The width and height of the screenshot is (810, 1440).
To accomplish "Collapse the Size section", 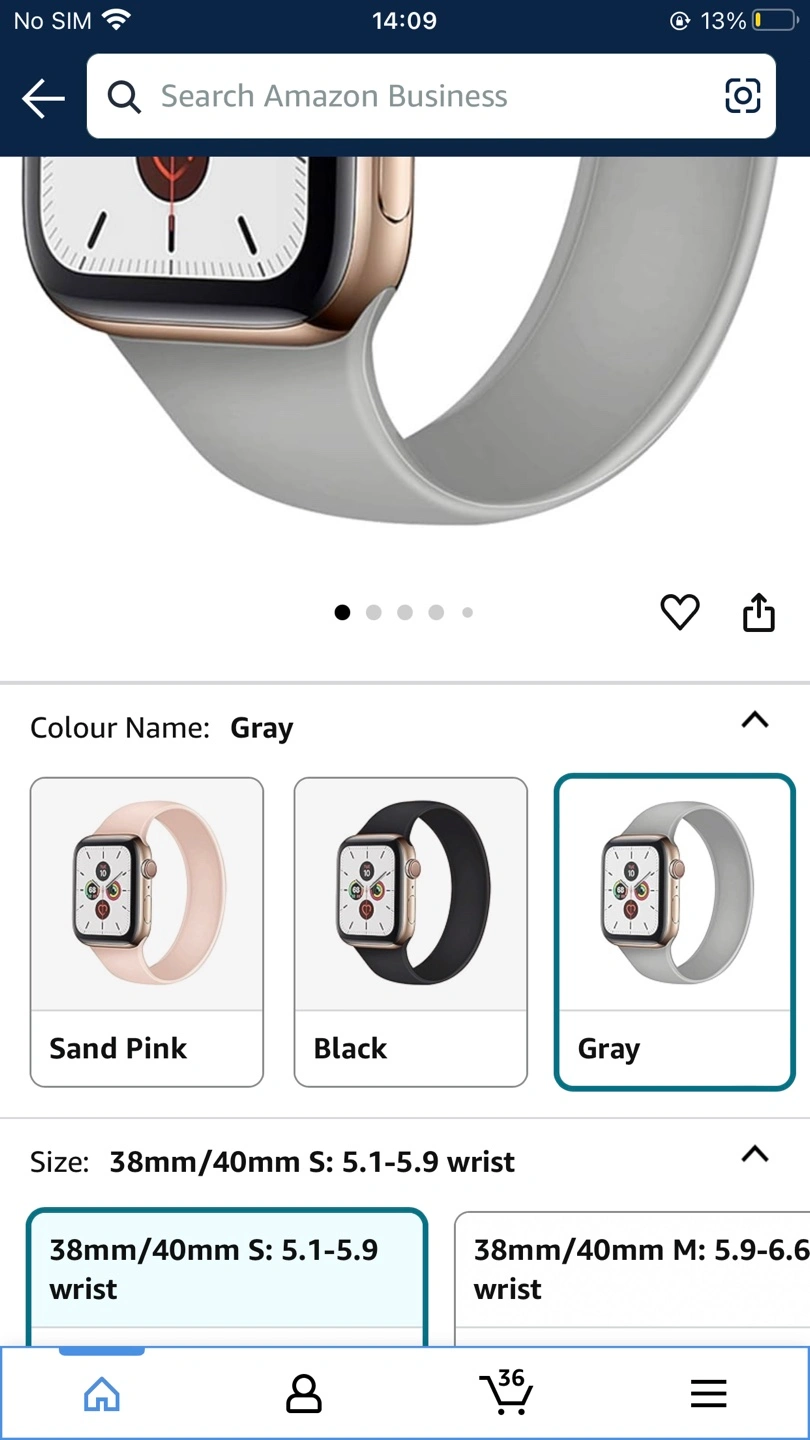I will (x=755, y=1155).
